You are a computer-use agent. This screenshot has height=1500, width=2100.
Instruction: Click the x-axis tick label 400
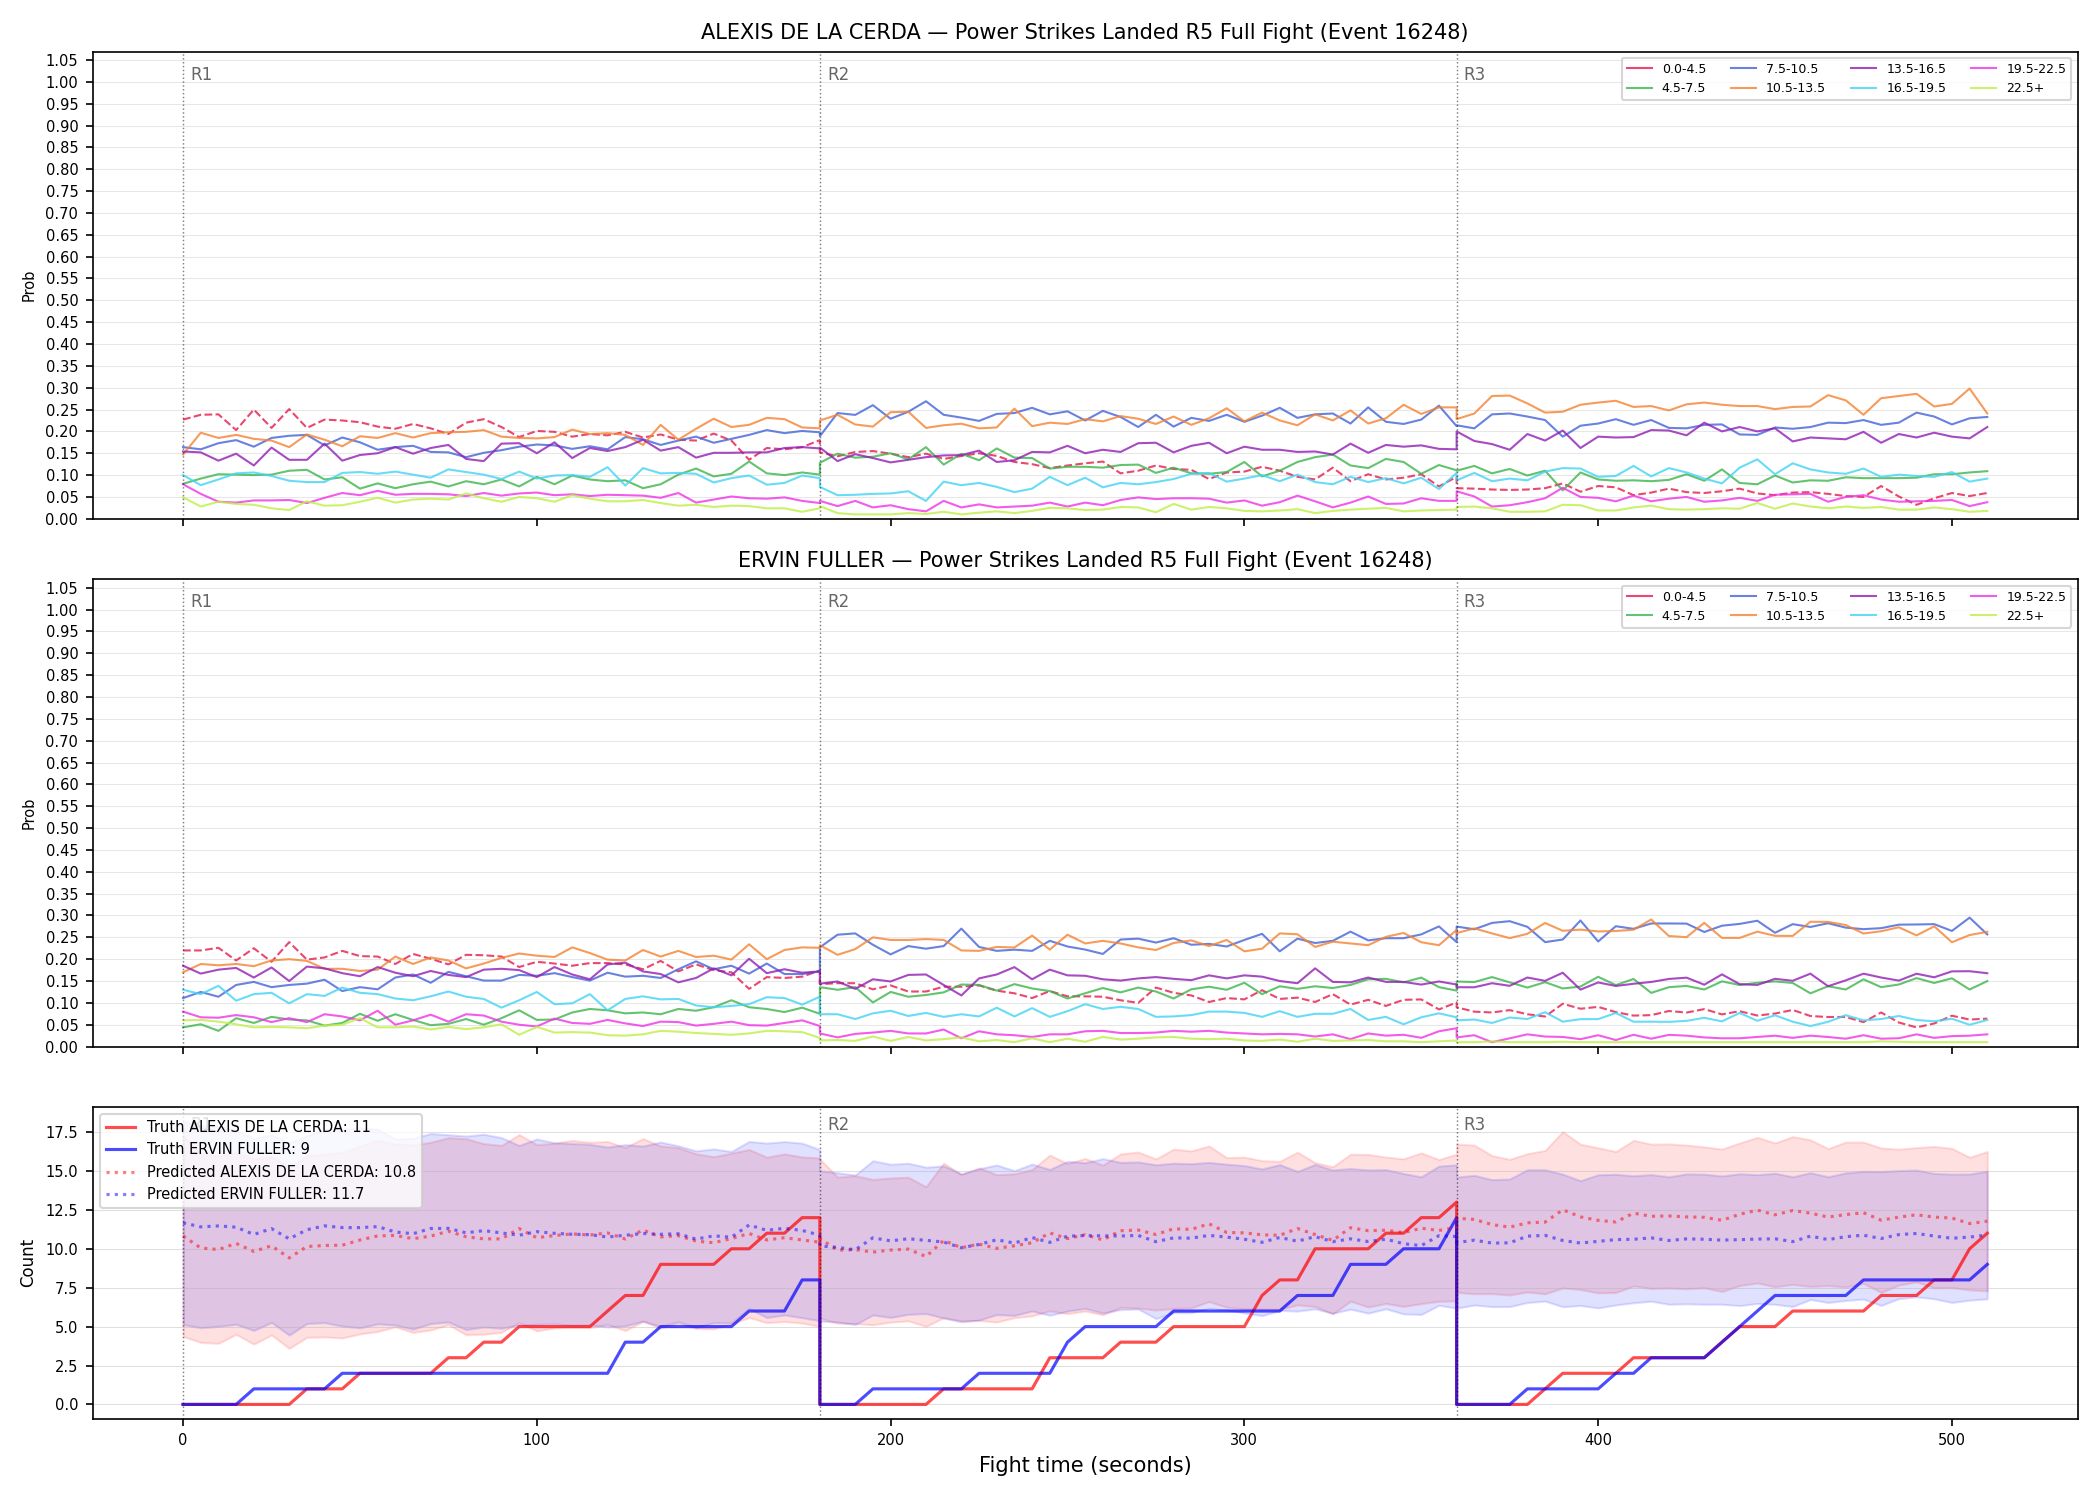click(x=1598, y=1440)
